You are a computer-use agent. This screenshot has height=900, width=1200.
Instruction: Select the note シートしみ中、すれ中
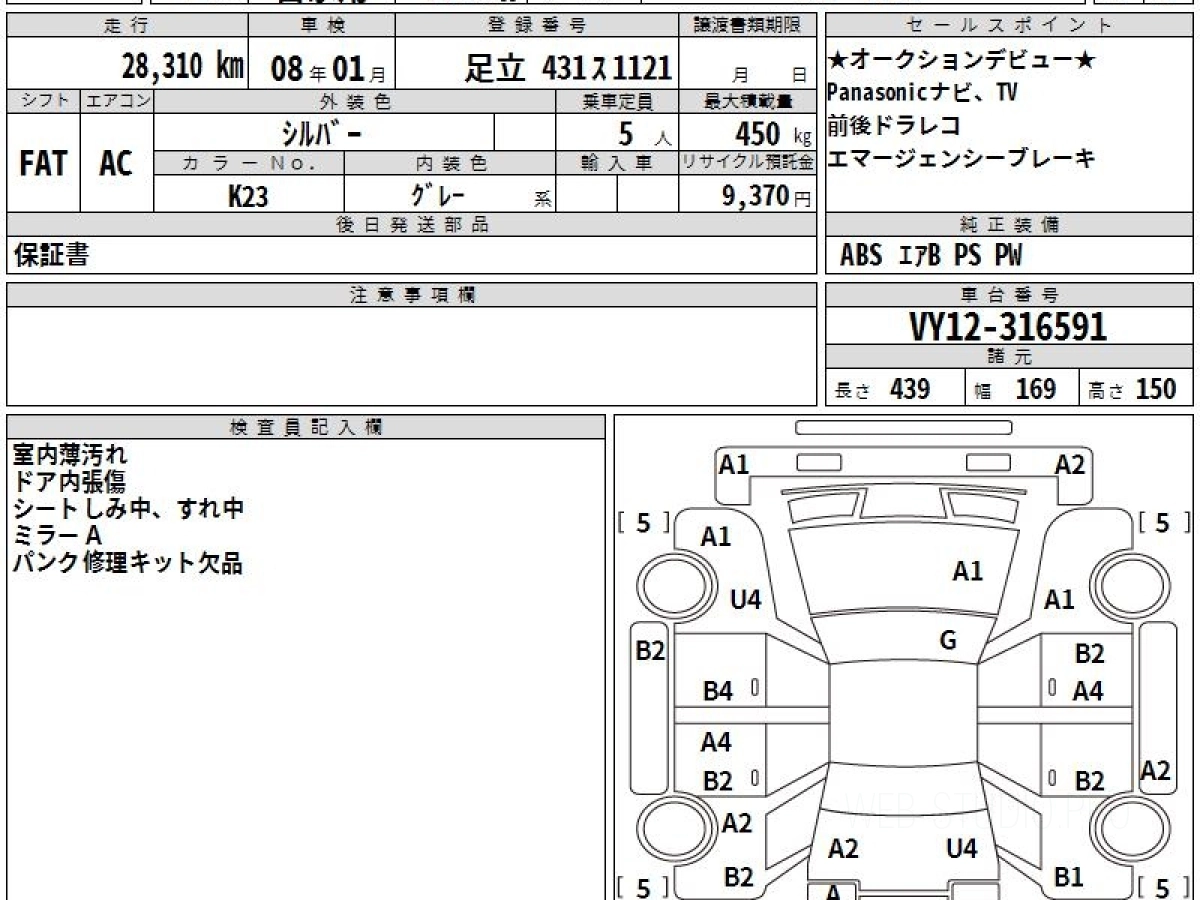[x=129, y=509]
